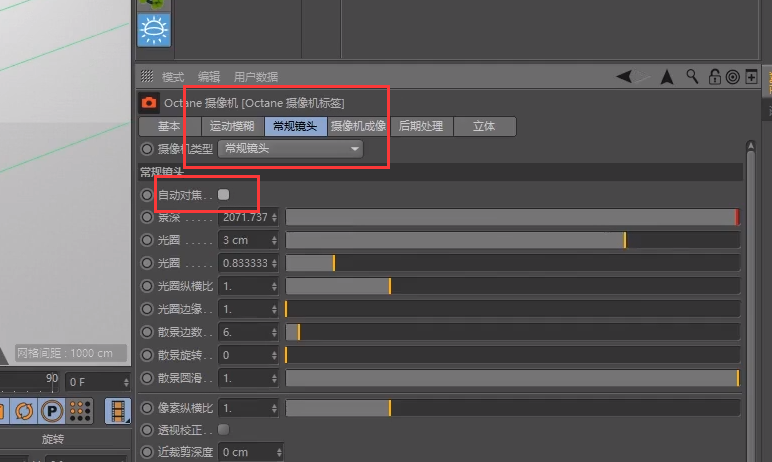The height and width of the screenshot is (462, 772).
Task: Click the up arrow navigation icon
Action: pyautogui.click(x=667, y=77)
